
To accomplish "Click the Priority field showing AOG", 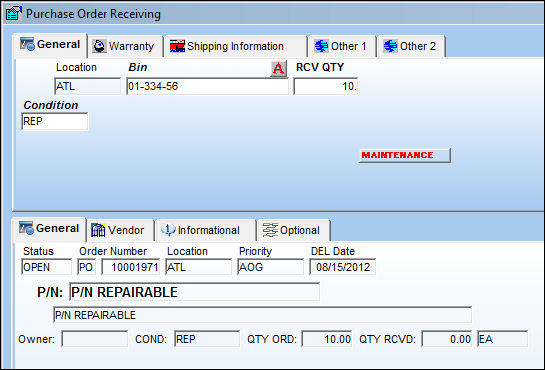I will coord(270,267).
